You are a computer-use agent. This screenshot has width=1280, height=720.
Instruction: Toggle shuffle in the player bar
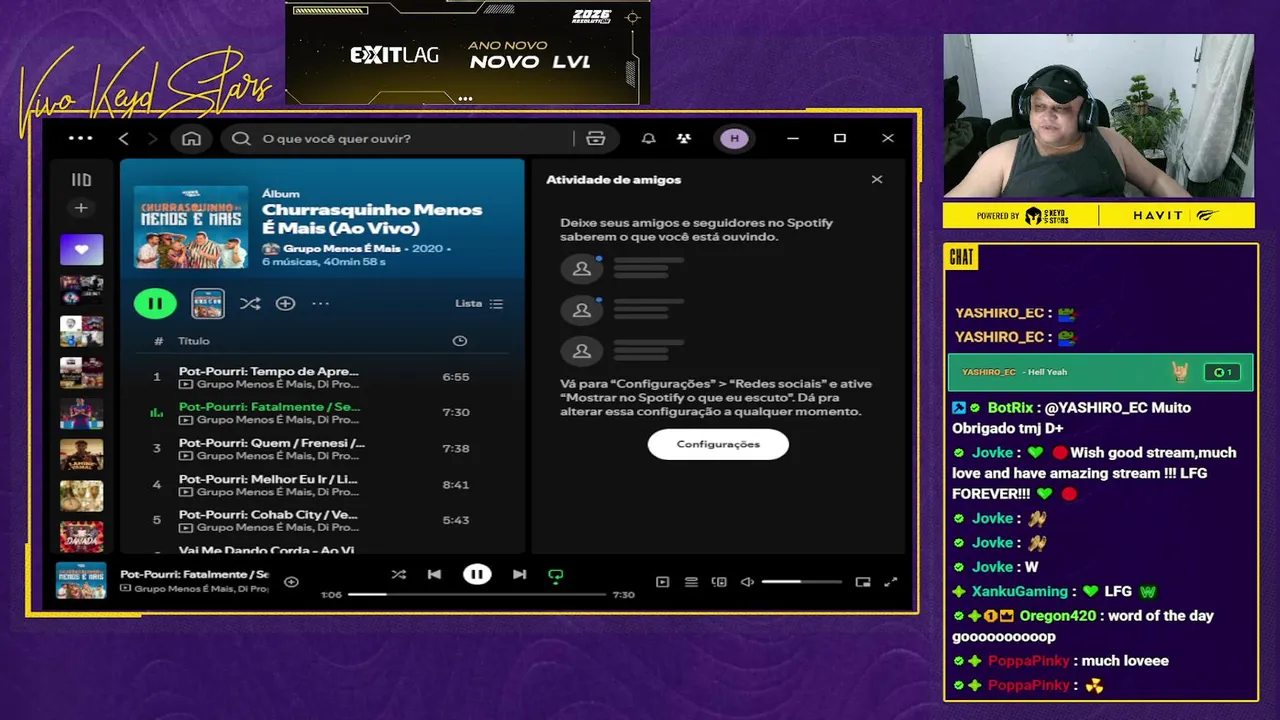pos(399,575)
